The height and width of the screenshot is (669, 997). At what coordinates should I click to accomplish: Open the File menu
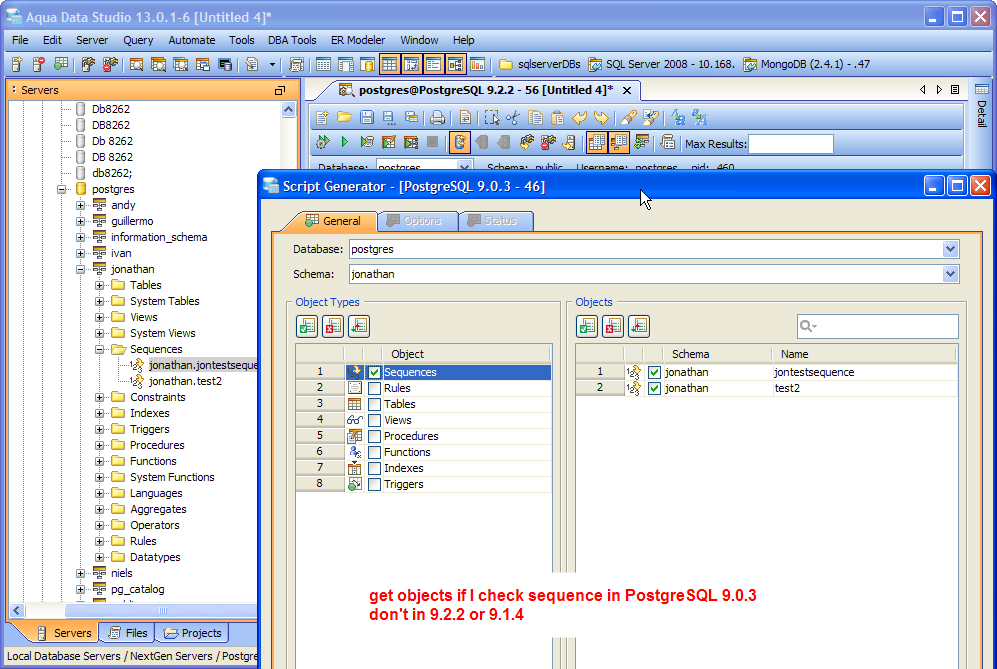20,40
